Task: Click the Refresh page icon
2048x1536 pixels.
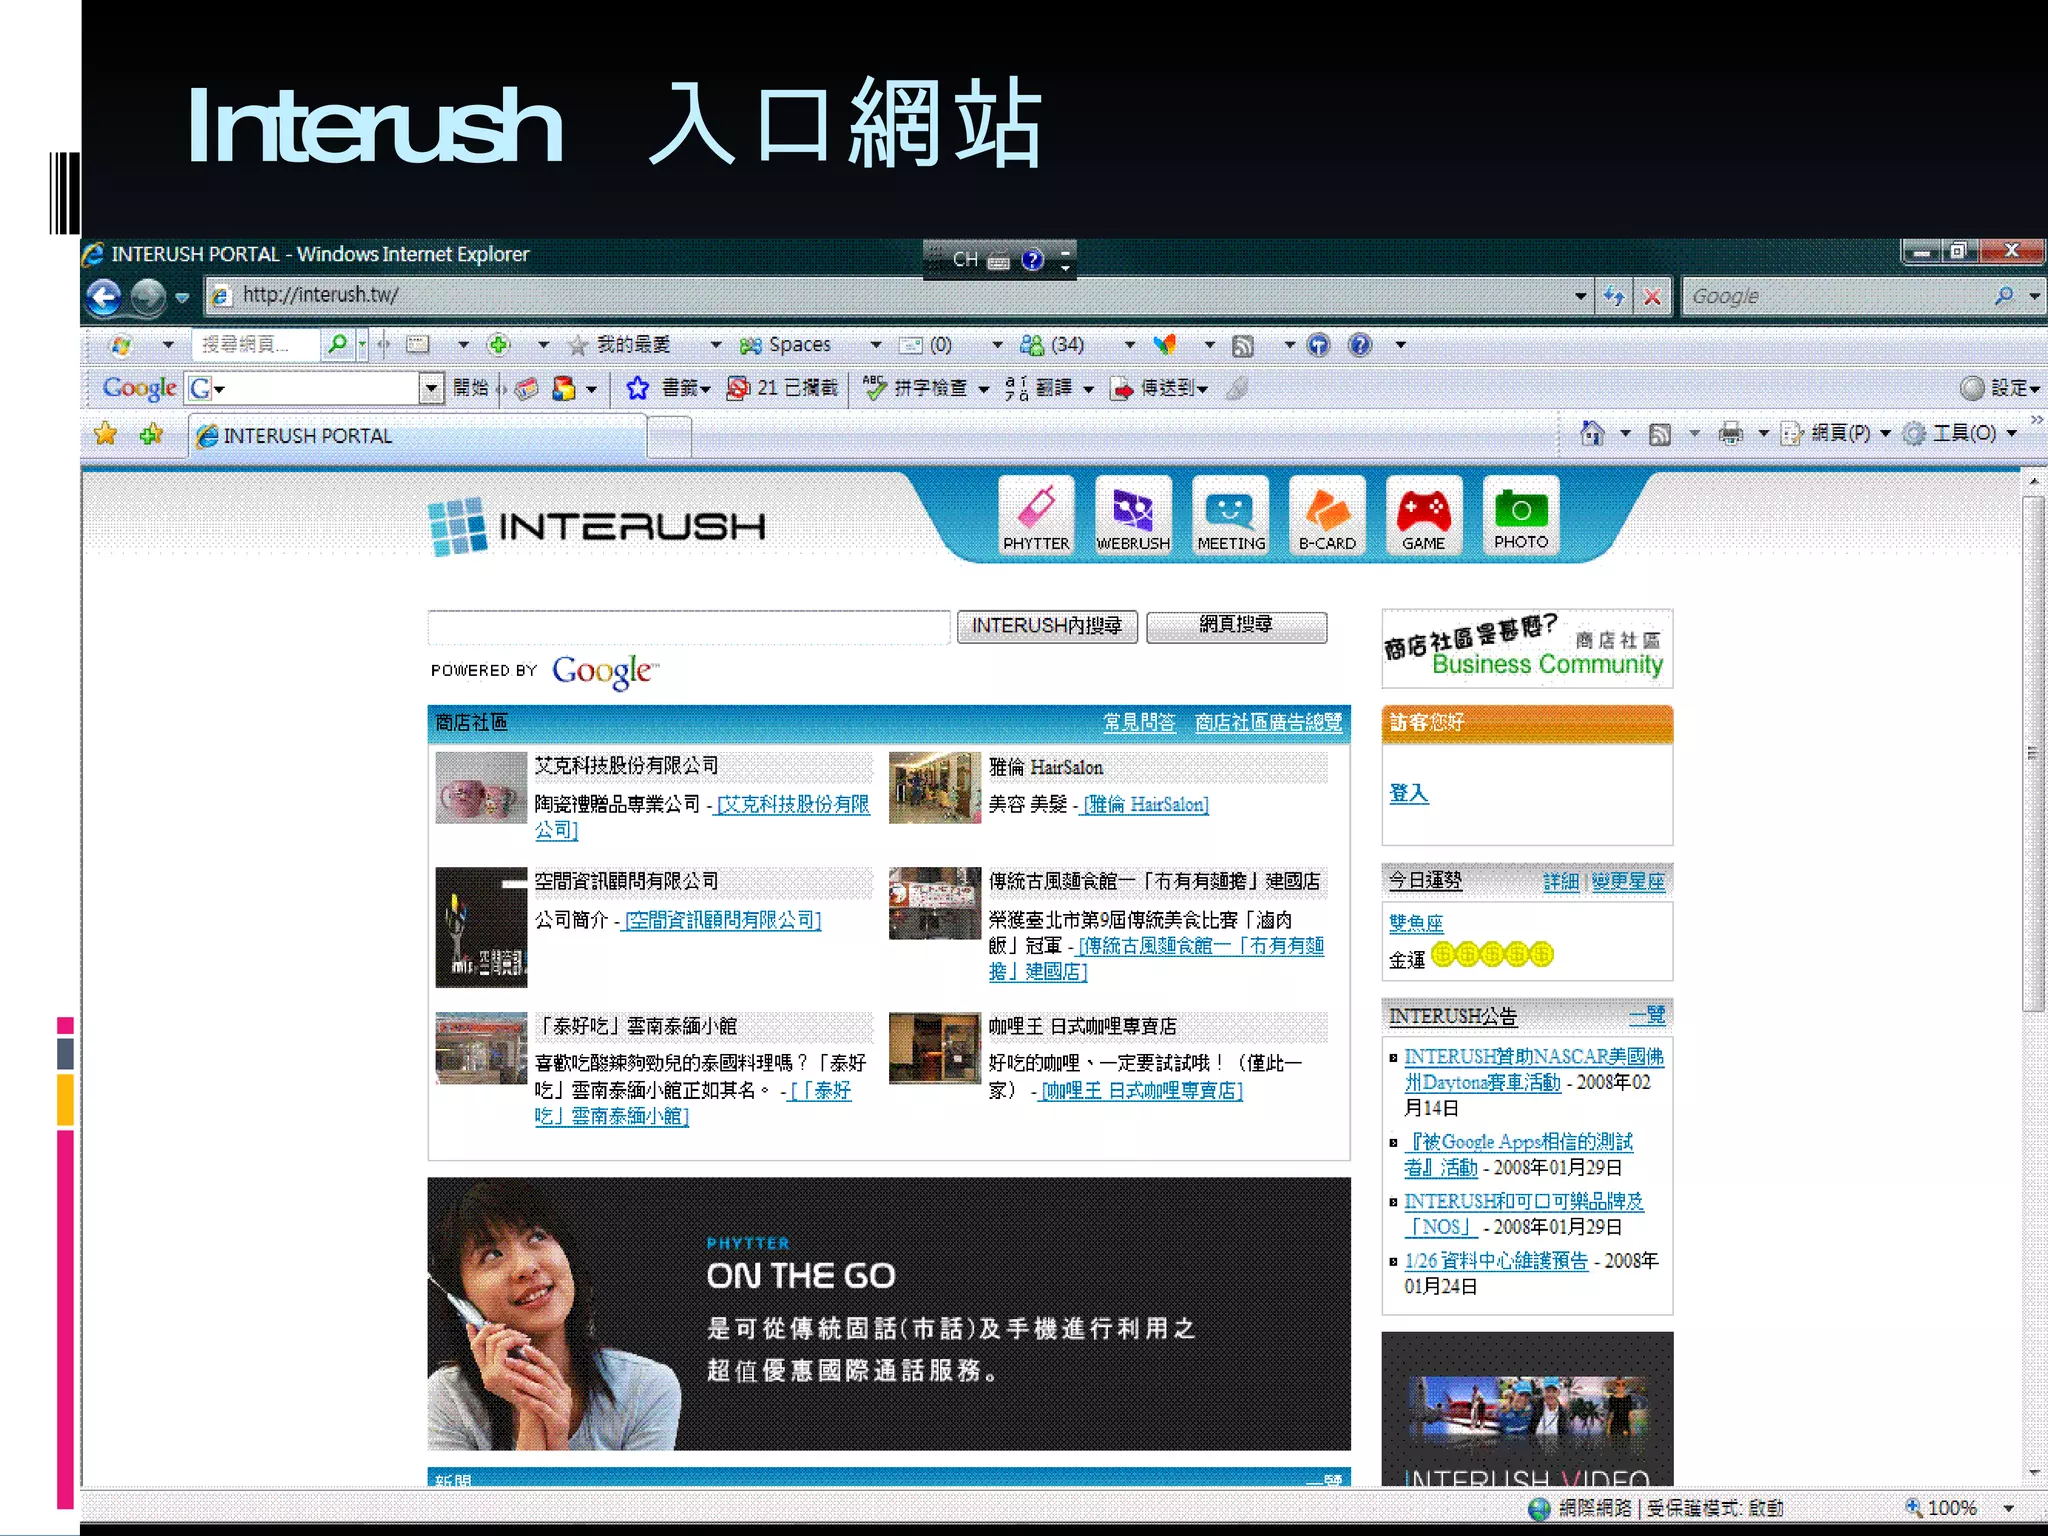Action: click(x=1613, y=296)
